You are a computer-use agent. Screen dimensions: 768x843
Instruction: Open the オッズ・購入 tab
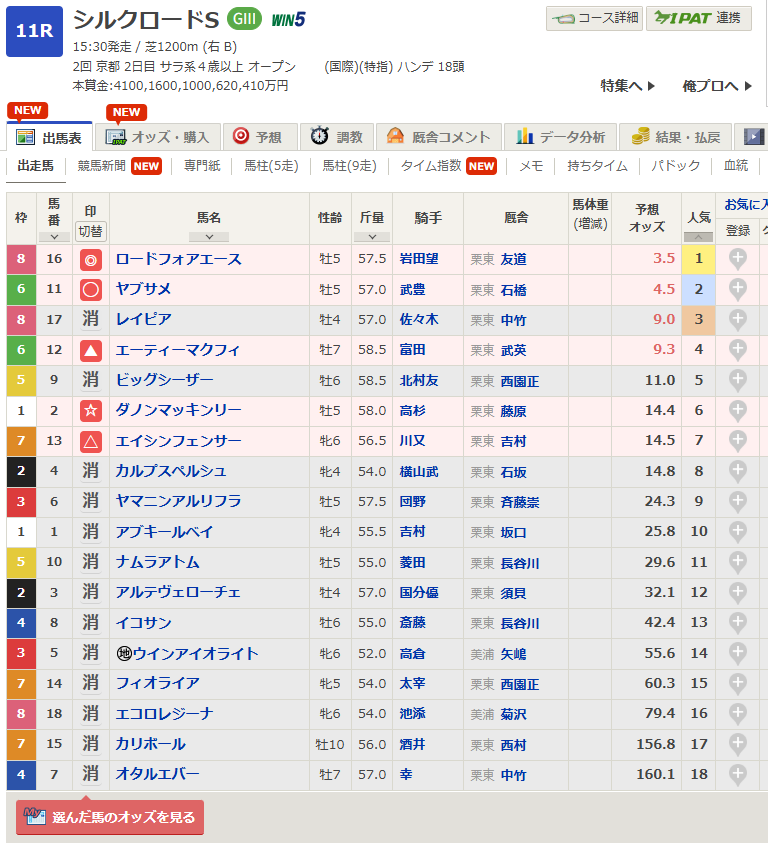tap(158, 137)
